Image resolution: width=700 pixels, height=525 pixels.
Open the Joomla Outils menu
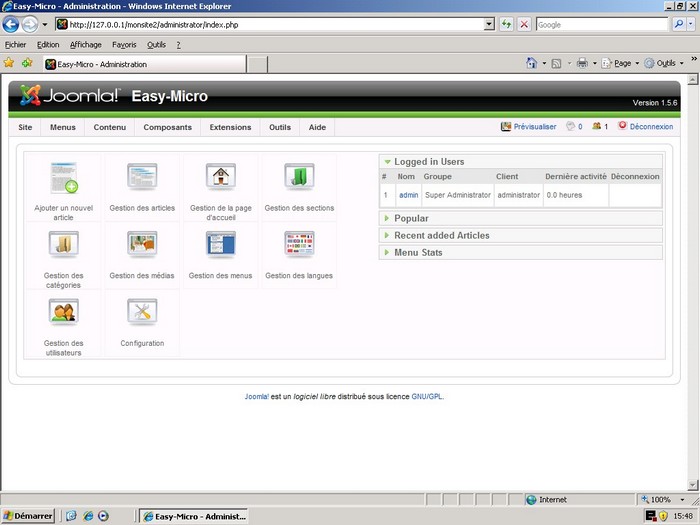click(x=280, y=127)
